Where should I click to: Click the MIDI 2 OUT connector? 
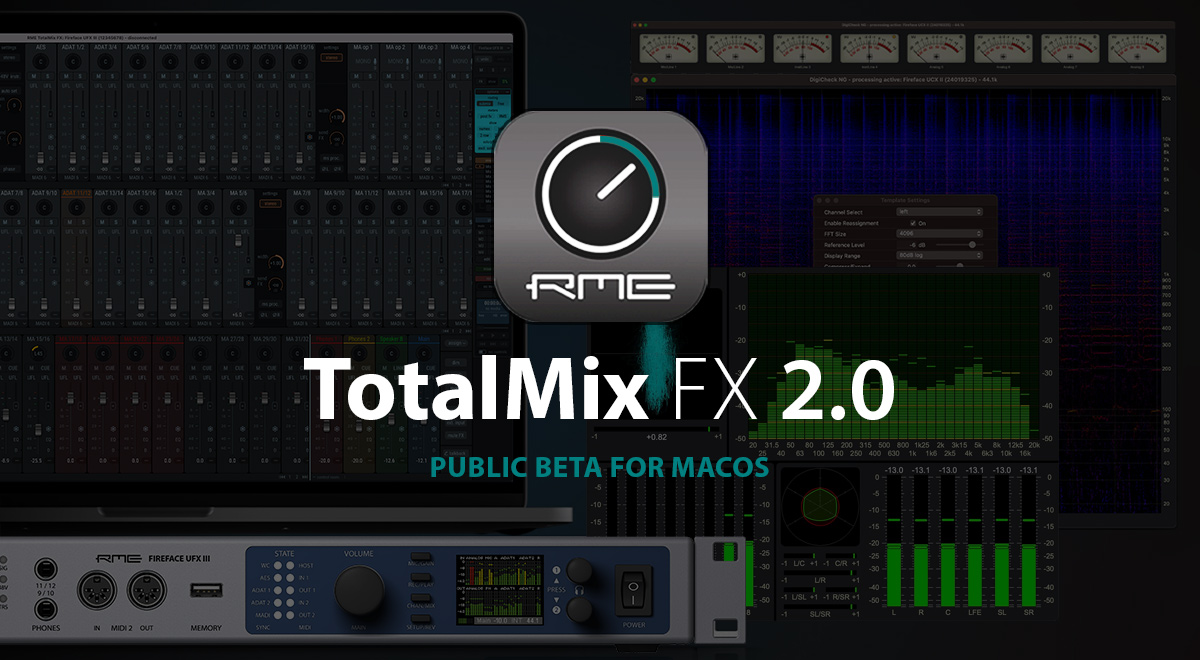tap(146, 589)
